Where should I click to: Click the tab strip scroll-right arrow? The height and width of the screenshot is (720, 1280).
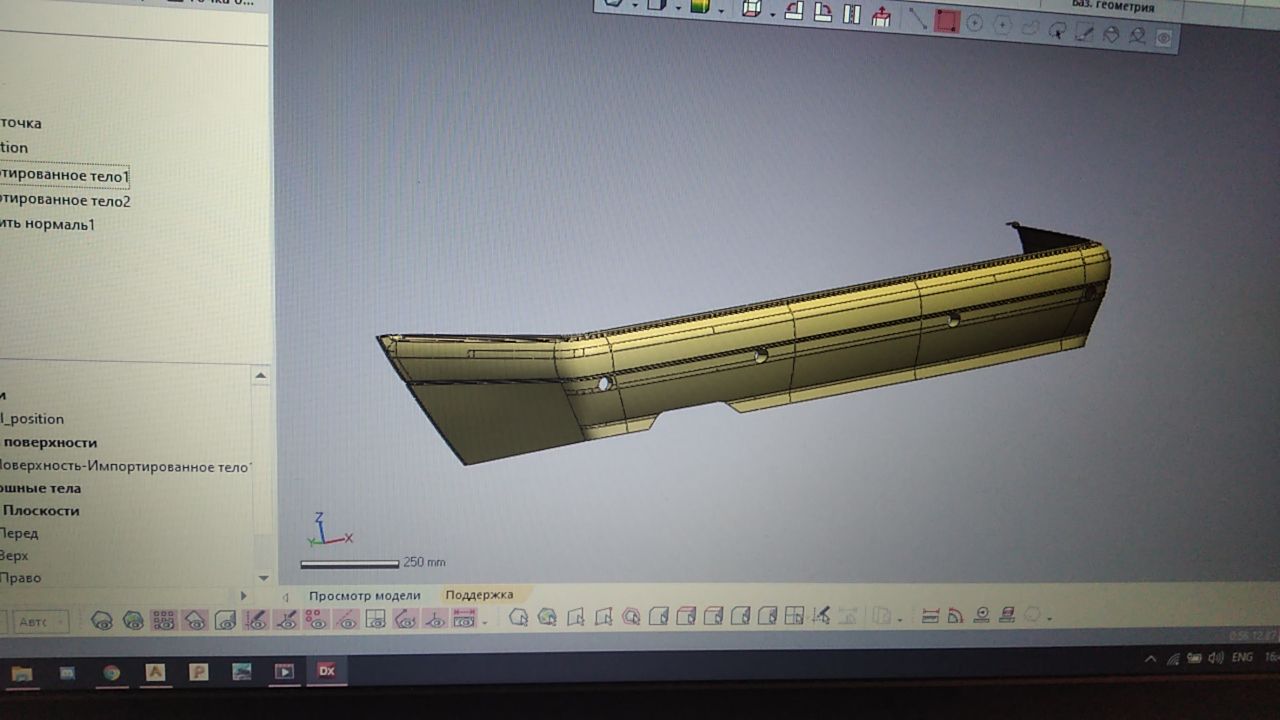243,596
